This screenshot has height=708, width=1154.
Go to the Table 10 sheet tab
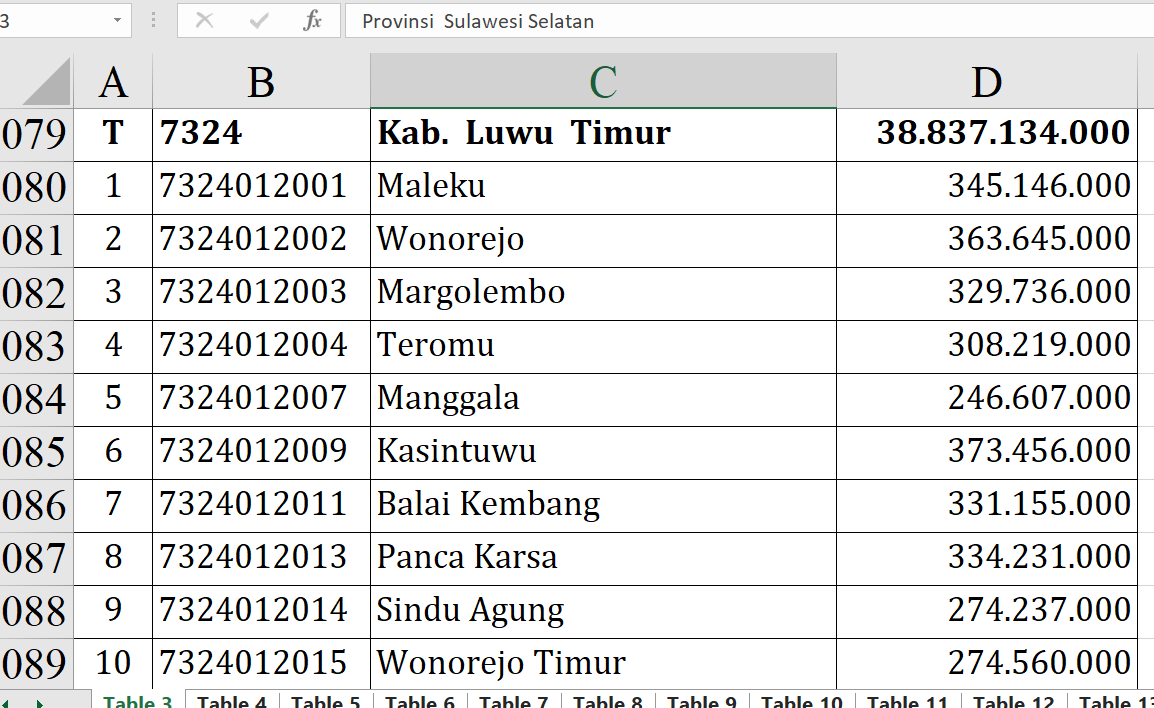pyautogui.click(x=802, y=702)
